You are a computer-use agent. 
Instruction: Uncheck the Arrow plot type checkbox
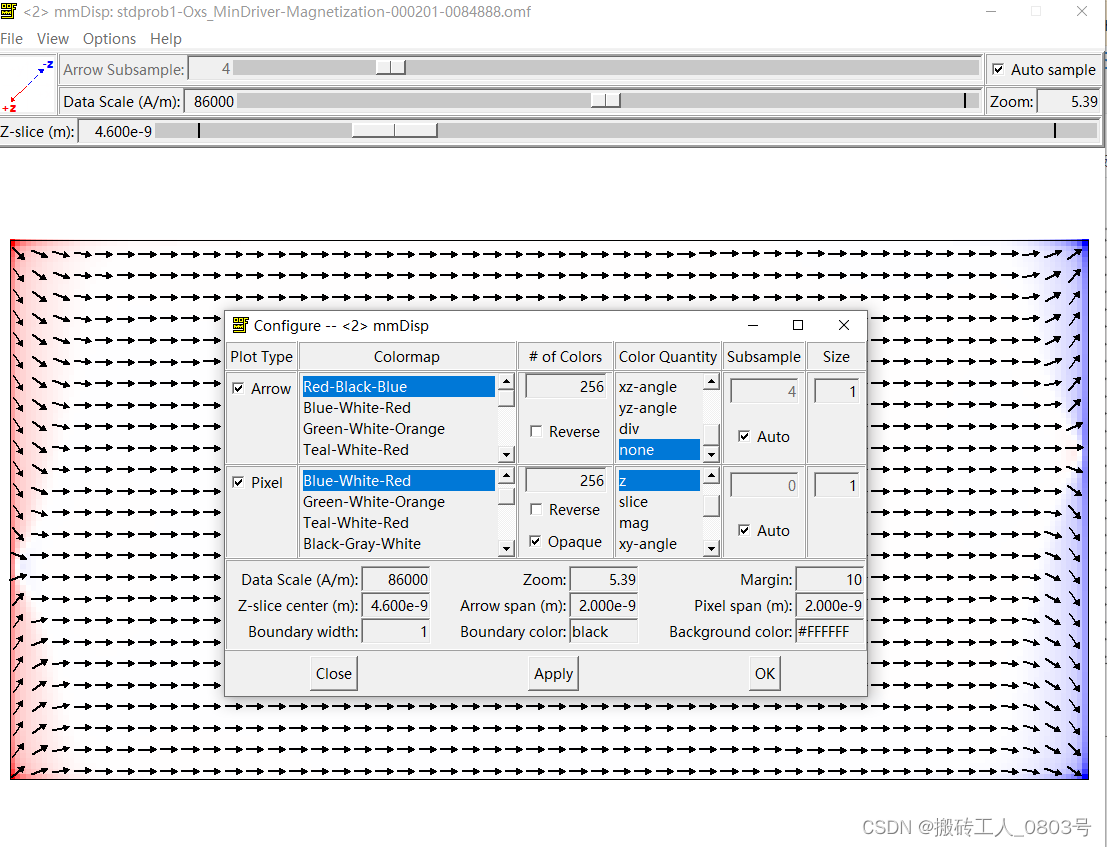[x=239, y=388]
